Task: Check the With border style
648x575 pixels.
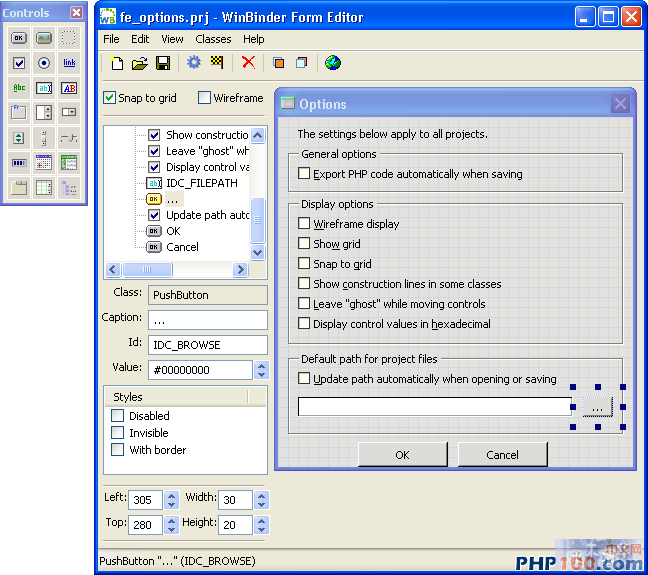Action: [x=118, y=450]
